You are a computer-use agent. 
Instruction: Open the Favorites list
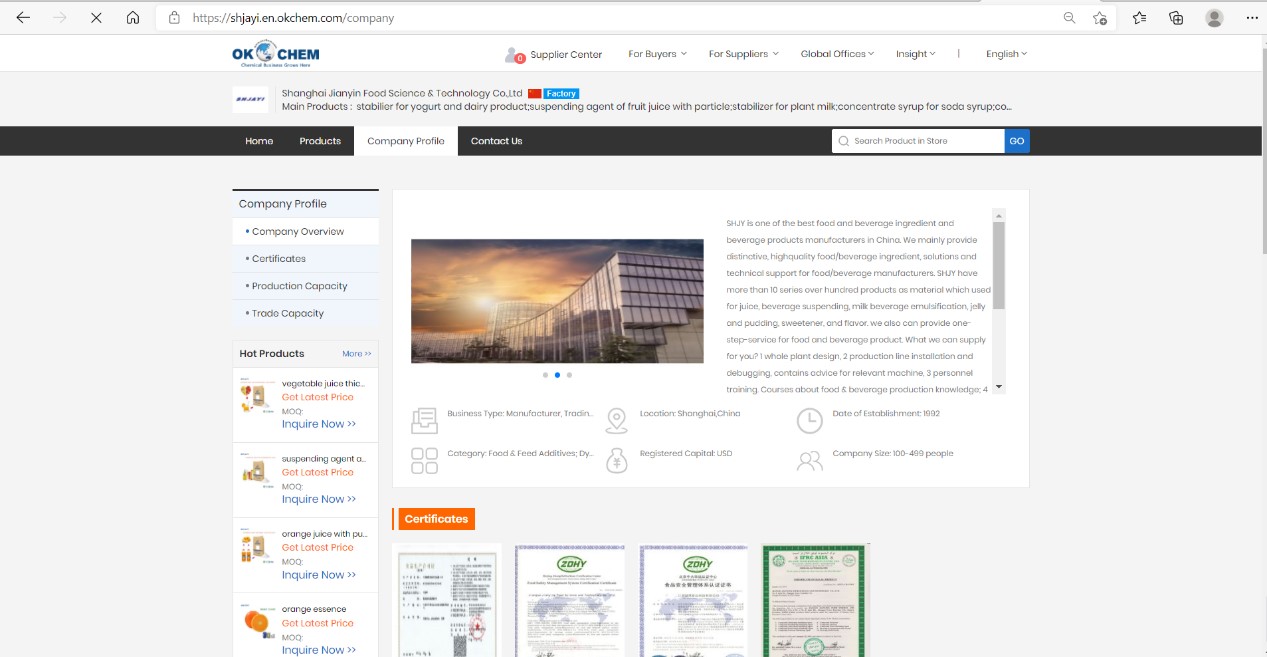(x=1140, y=18)
